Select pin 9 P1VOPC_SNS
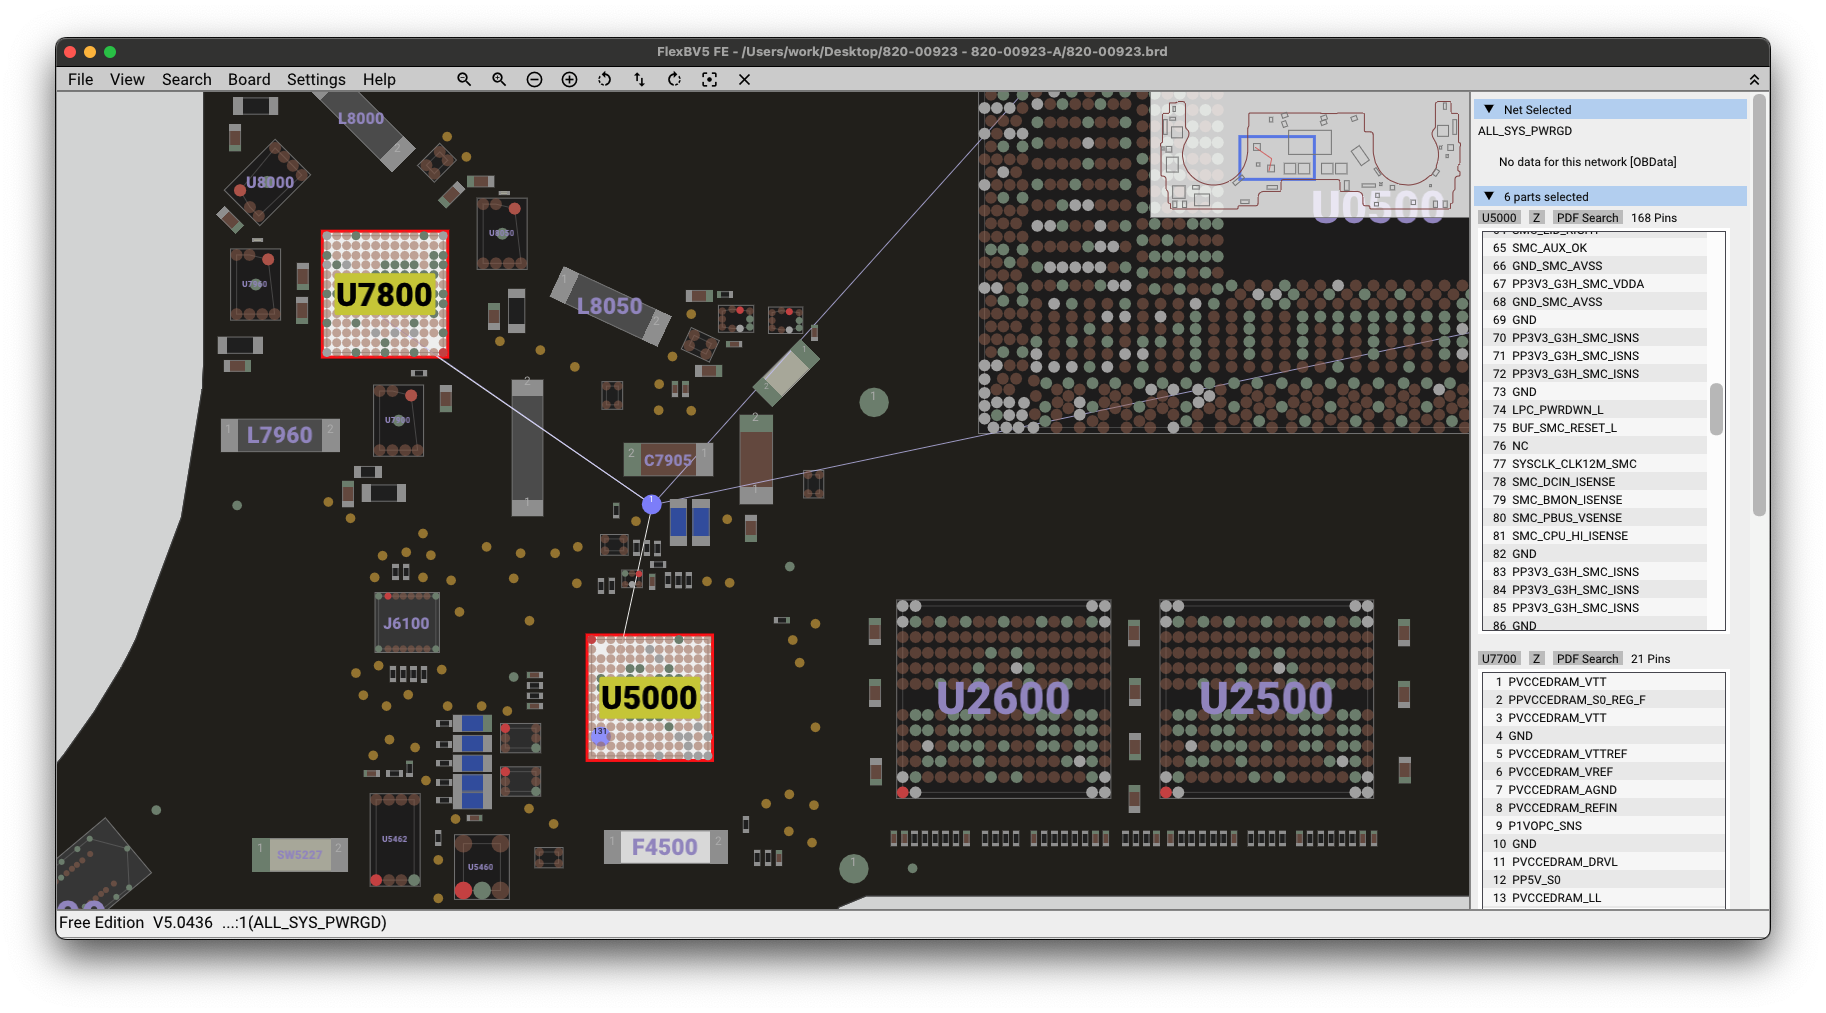 [1604, 826]
